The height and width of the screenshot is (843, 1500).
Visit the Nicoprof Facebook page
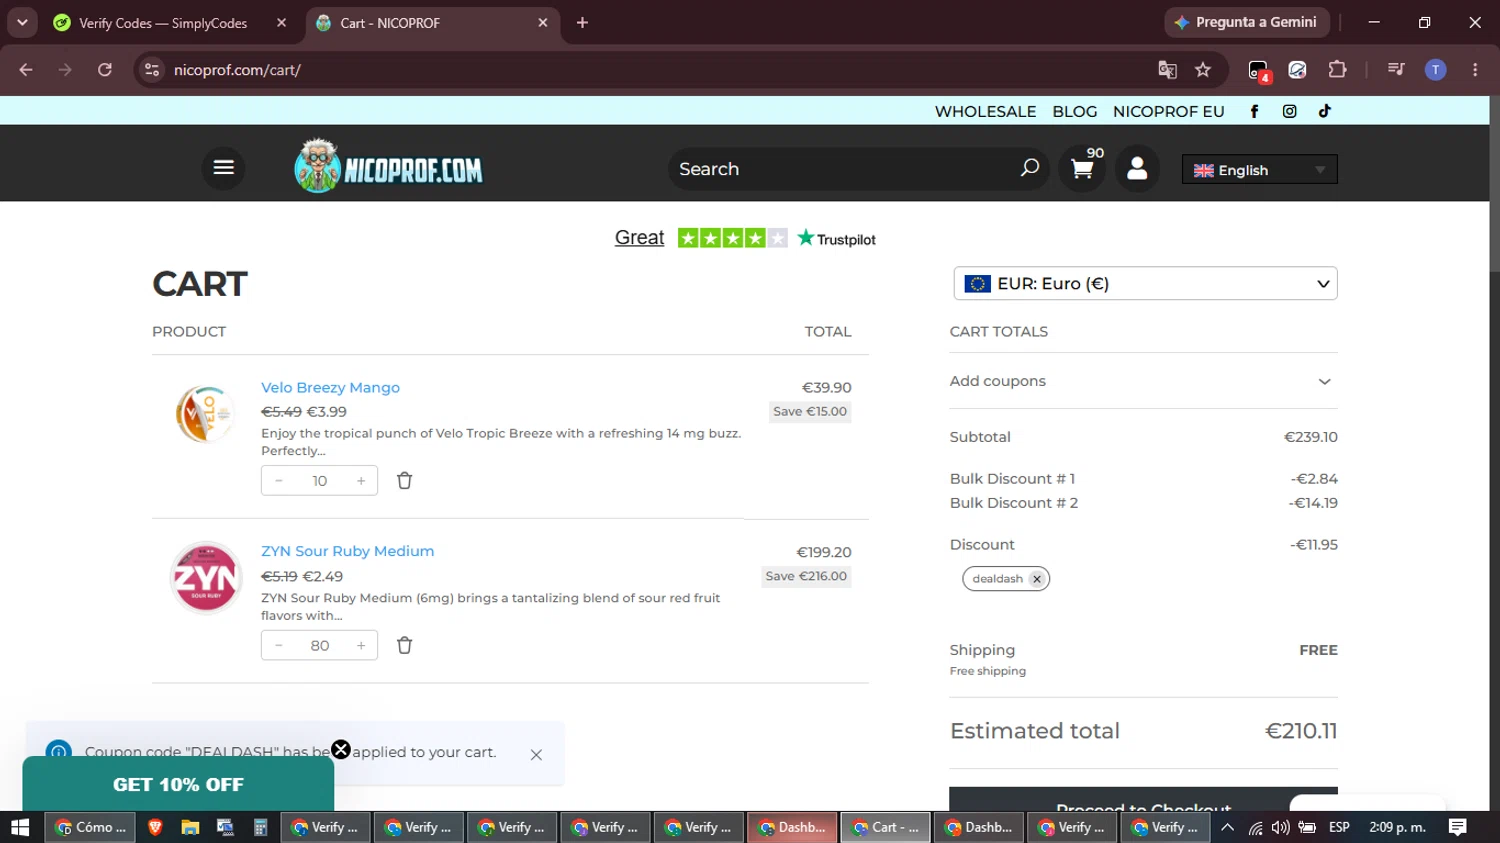(x=1254, y=111)
